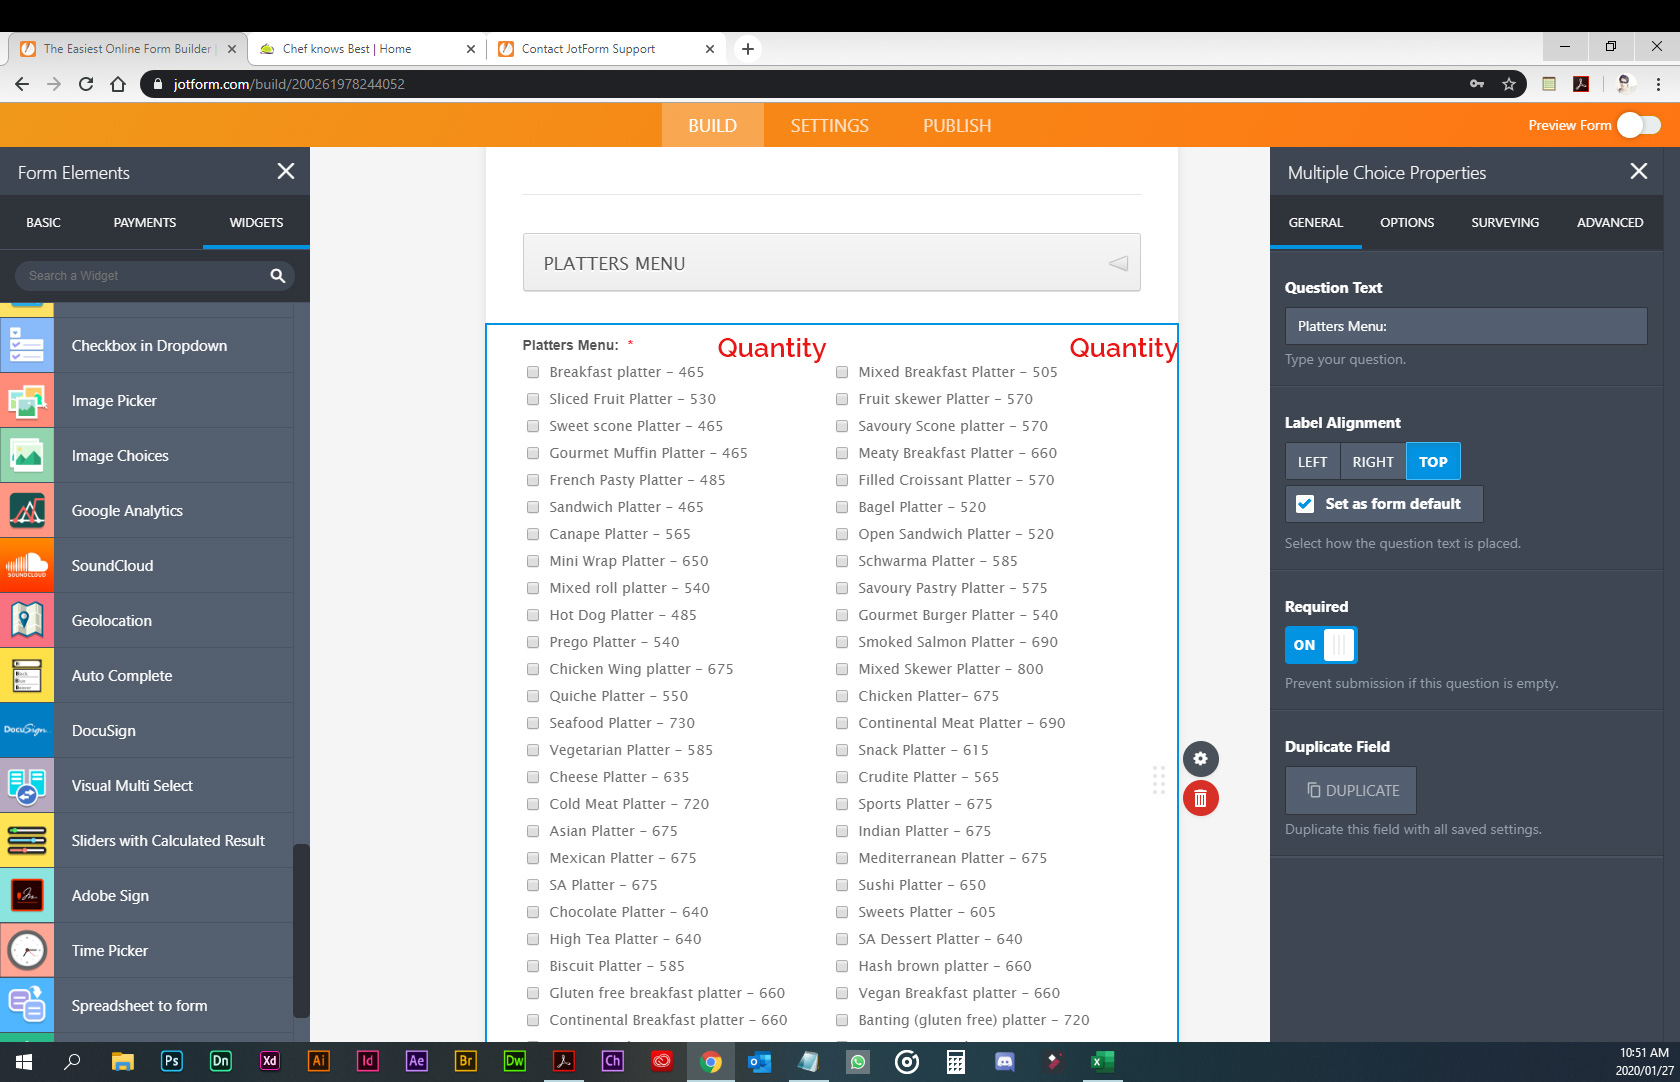
Task: Click the DocuSign widget icon
Action: point(27,731)
